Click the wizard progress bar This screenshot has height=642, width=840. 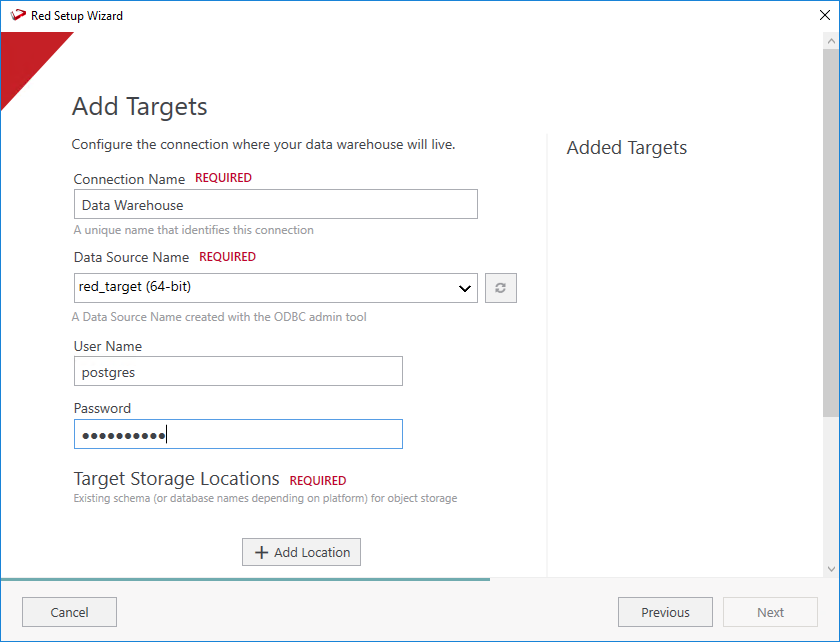[245, 579]
